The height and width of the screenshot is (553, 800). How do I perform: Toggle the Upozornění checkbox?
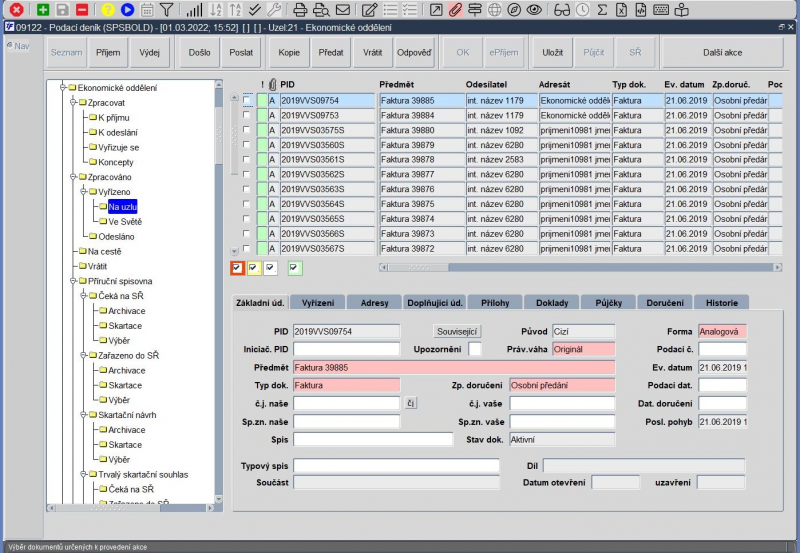(x=475, y=349)
